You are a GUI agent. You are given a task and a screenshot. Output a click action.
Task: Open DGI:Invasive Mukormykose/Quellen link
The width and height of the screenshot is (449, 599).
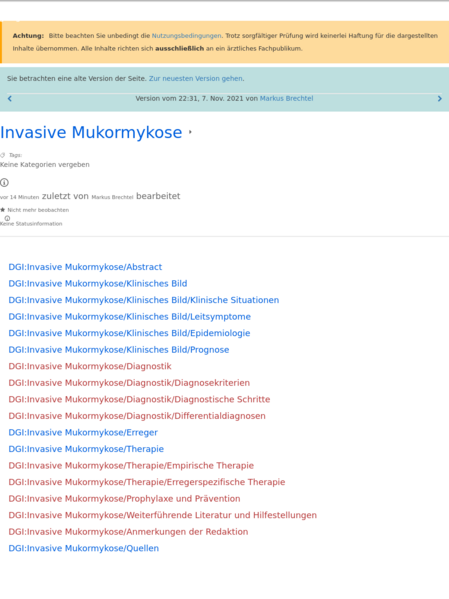tap(84, 548)
